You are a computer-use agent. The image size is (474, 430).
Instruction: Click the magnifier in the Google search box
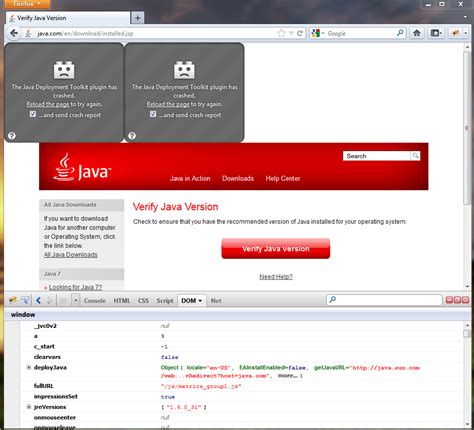coord(400,33)
